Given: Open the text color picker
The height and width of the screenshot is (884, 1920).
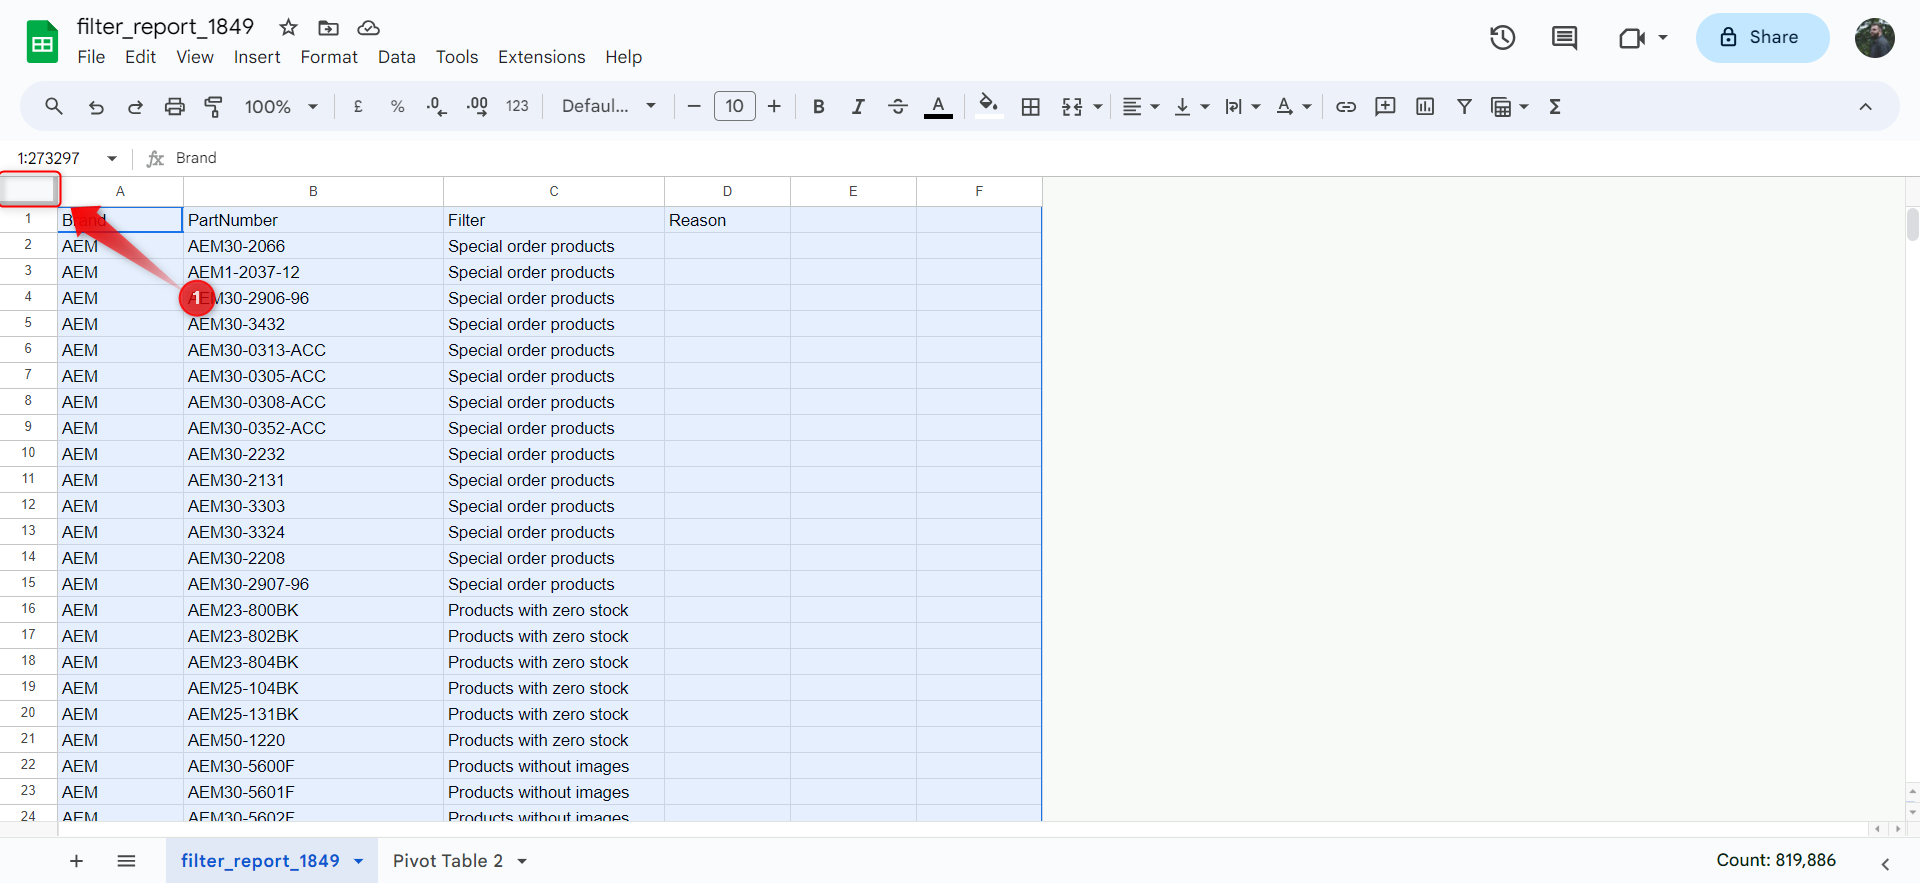Looking at the screenshot, I should tap(938, 106).
